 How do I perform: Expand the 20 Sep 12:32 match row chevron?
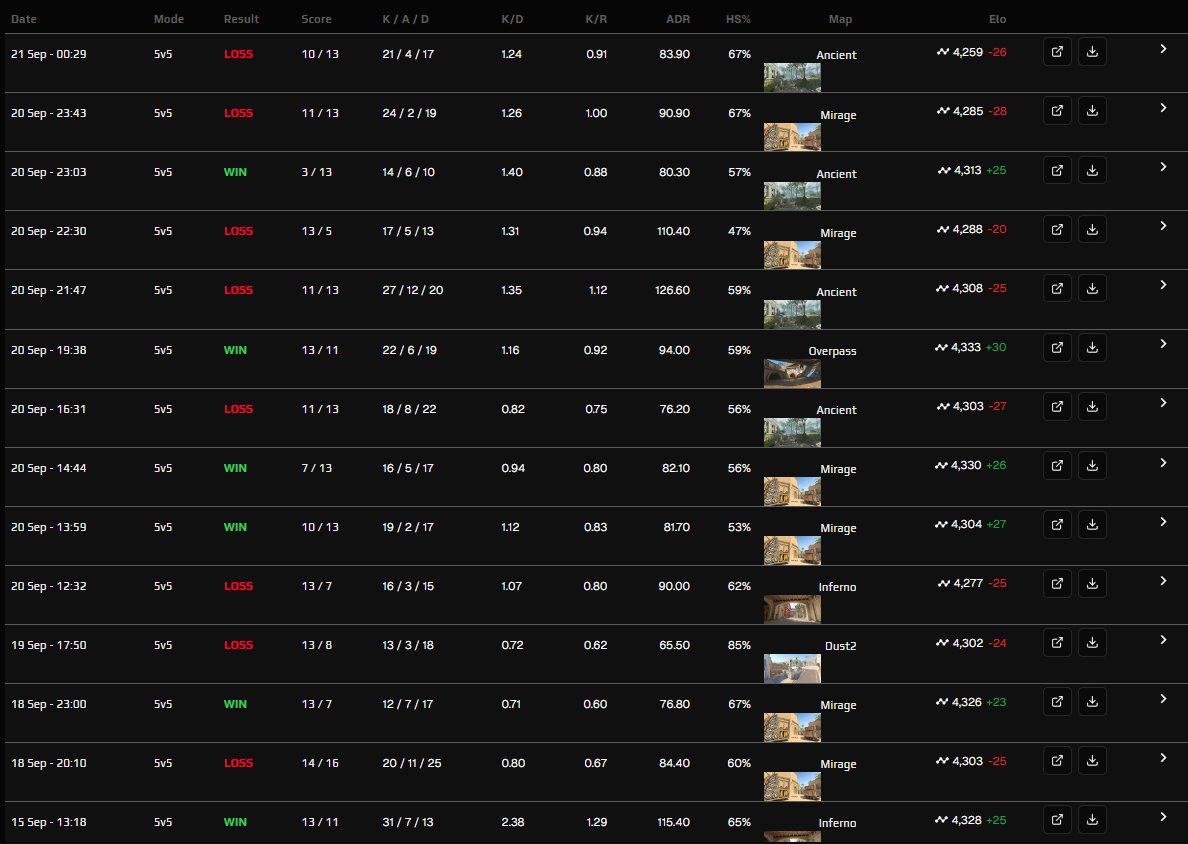tap(1163, 581)
